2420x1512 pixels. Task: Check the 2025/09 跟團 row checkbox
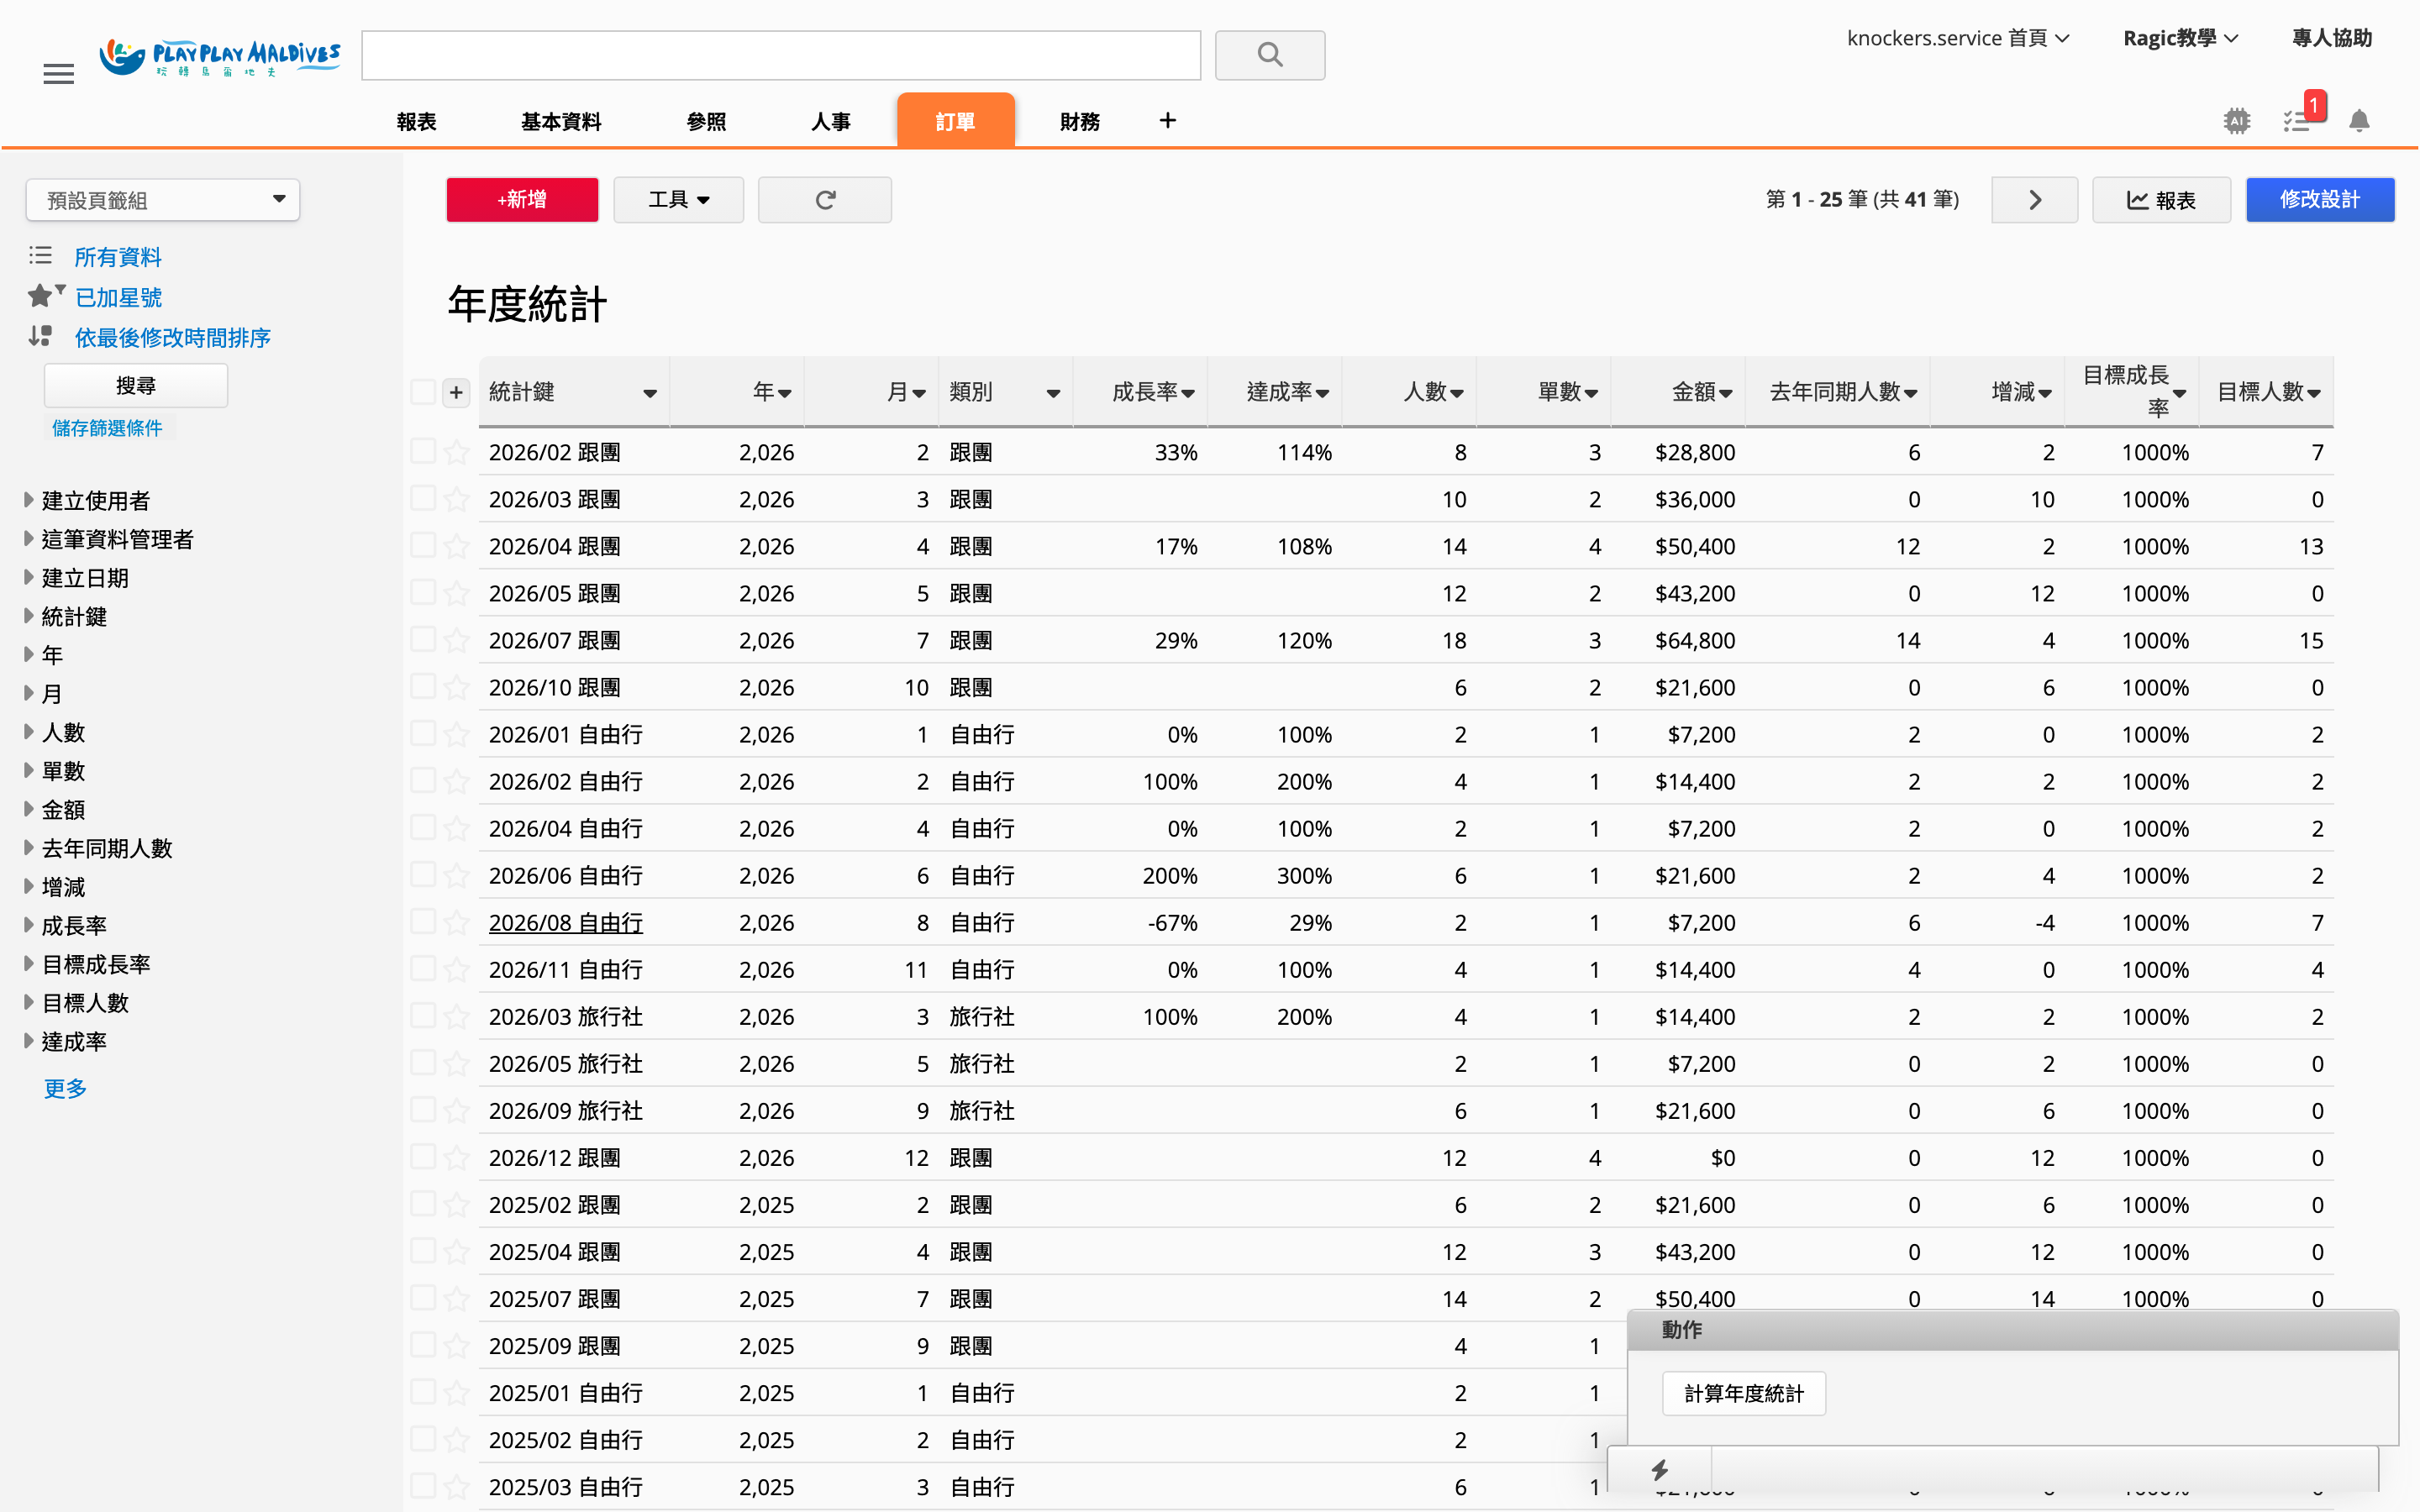click(x=423, y=1344)
